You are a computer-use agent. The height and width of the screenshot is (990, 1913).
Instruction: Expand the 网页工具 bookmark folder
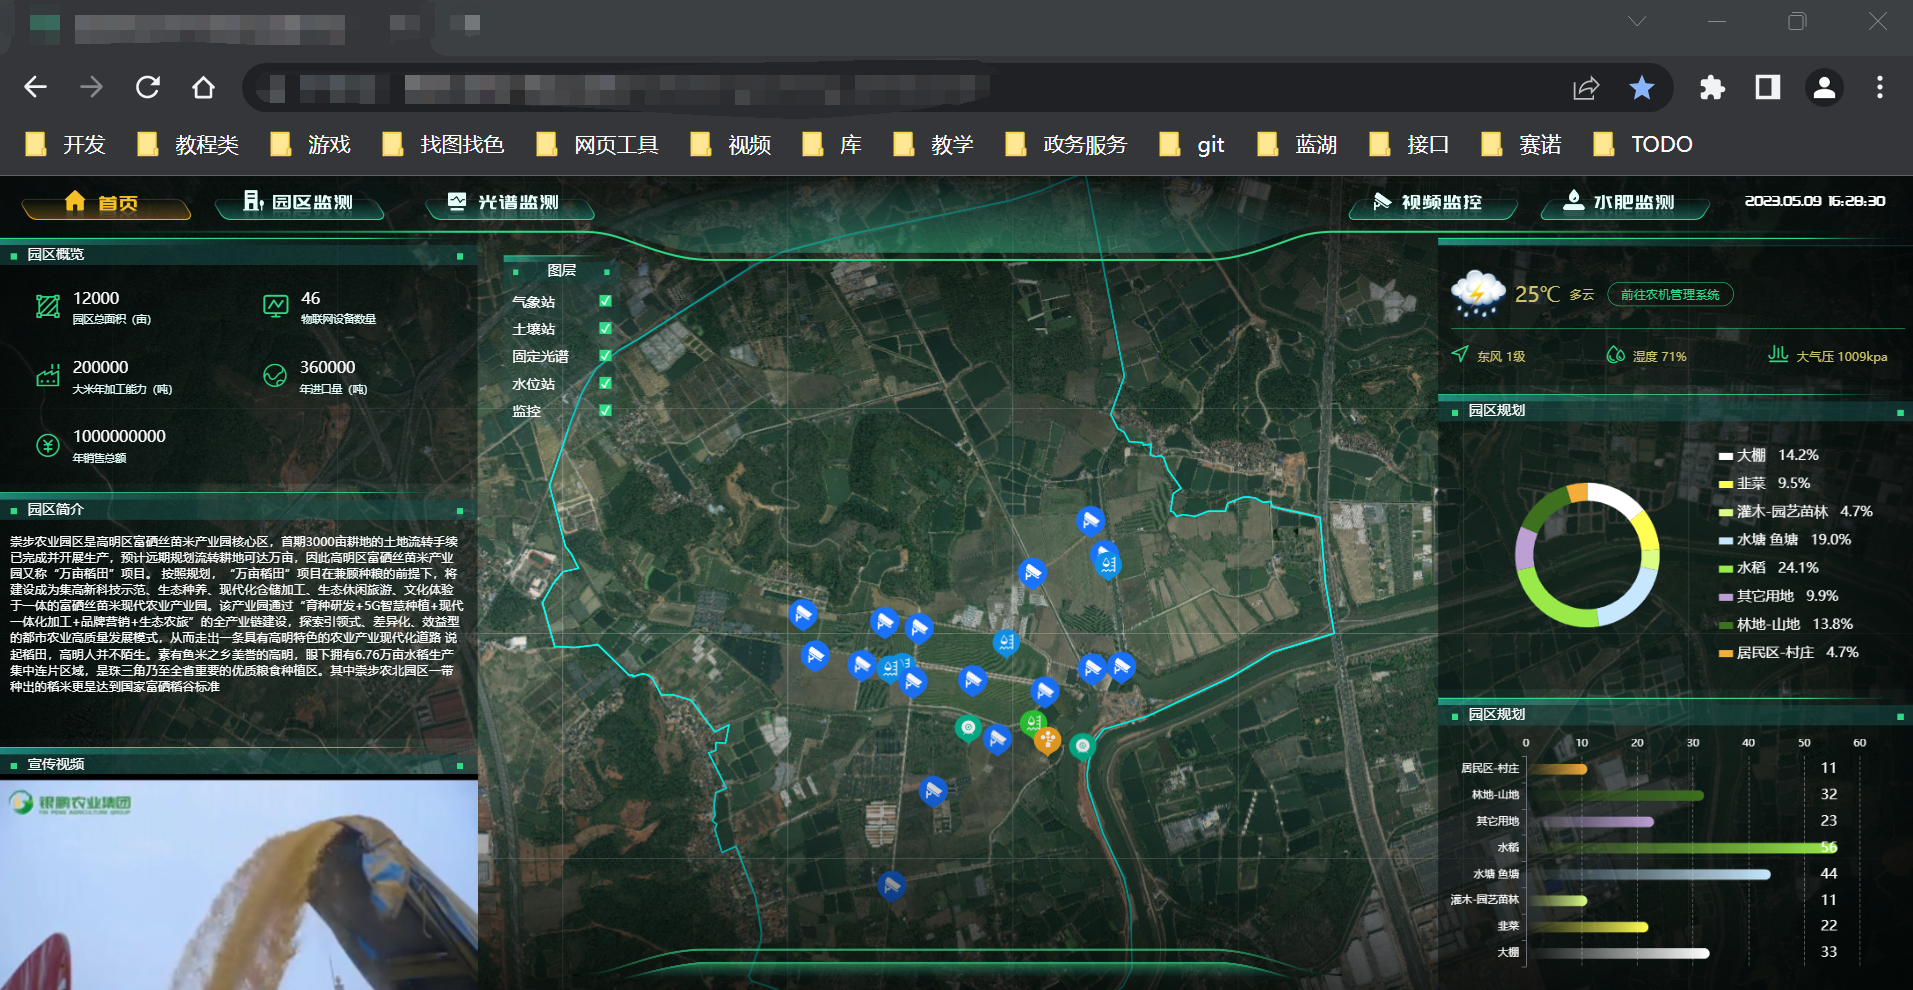coord(598,145)
